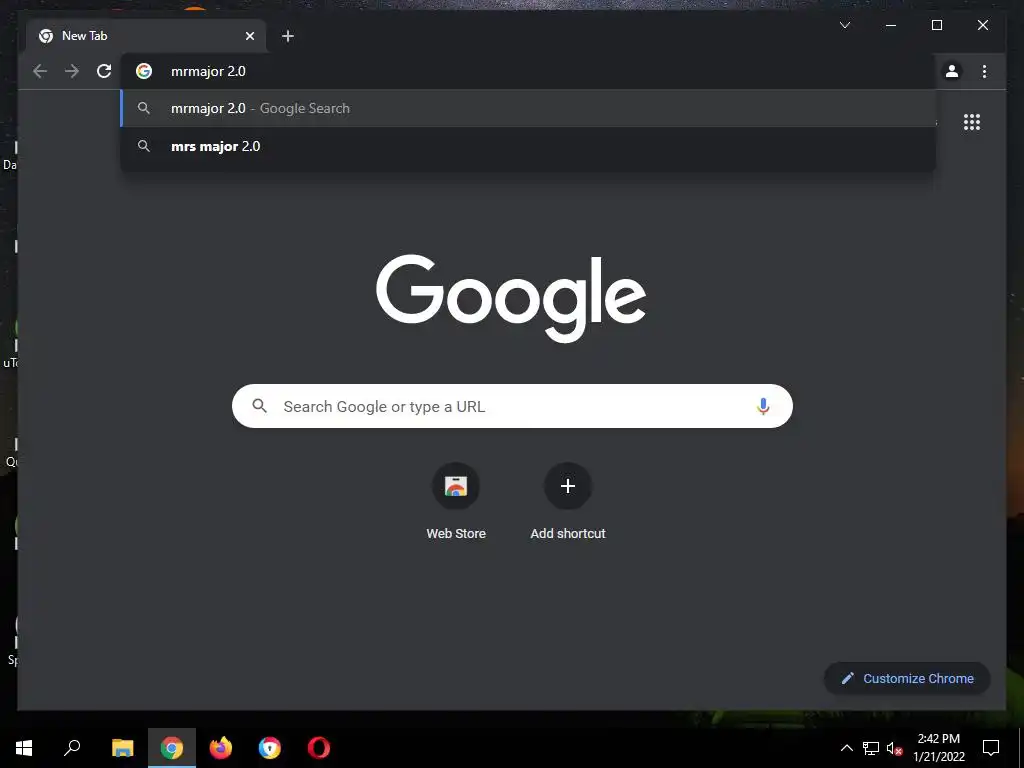Open the profile avatar menu
The height and width of the screenshot is (768, 1024).
(952, 71)
